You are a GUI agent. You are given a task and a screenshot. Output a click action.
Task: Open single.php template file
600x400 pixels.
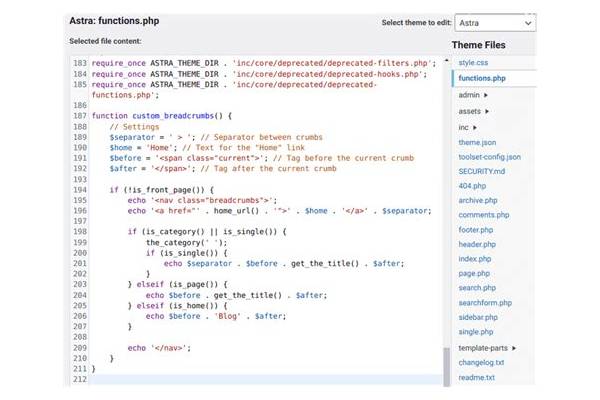coord(476,332)
